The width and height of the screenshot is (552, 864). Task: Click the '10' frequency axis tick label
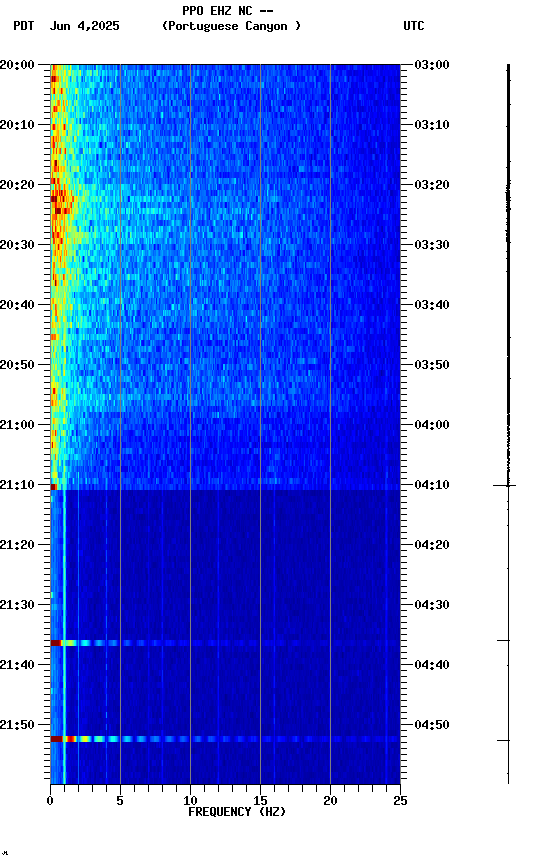tap(190, 801)
